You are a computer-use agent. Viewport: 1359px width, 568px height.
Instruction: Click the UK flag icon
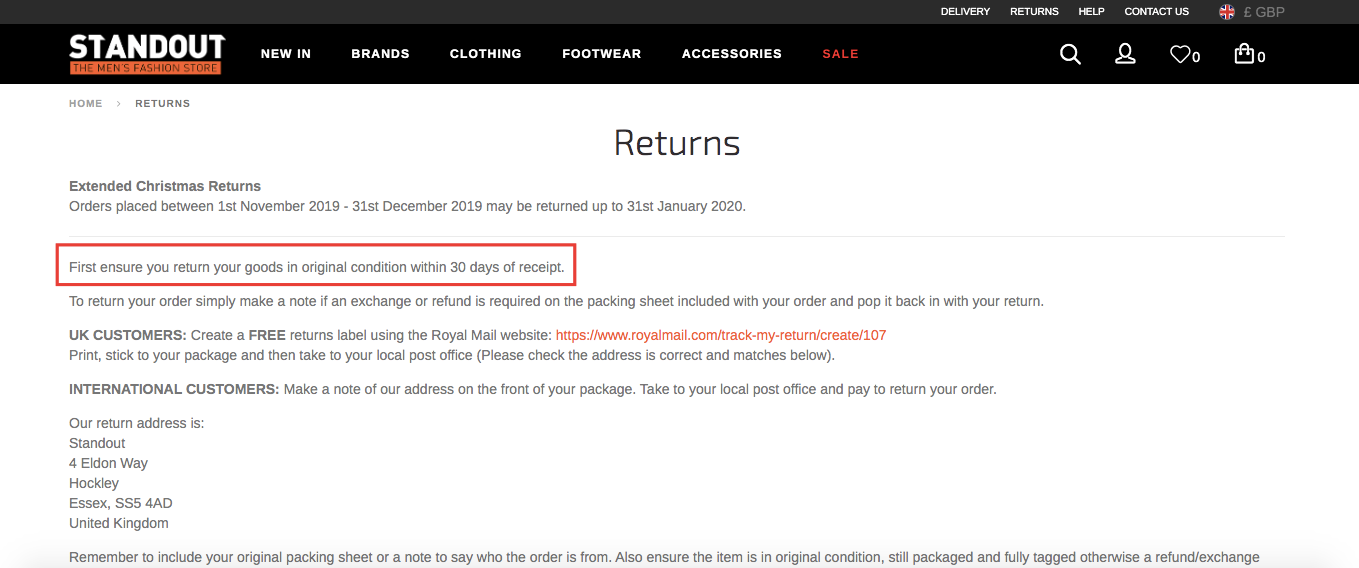tap(1227, 12)
